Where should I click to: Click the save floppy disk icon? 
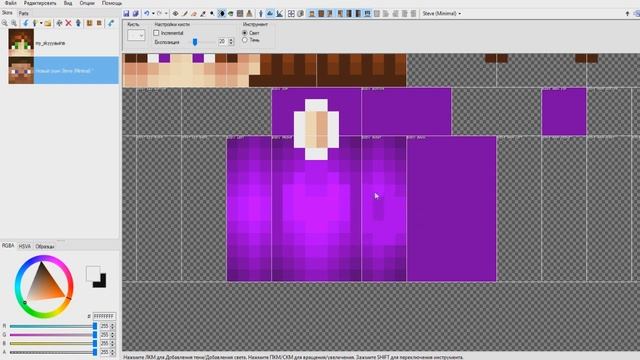pos(126,13)
